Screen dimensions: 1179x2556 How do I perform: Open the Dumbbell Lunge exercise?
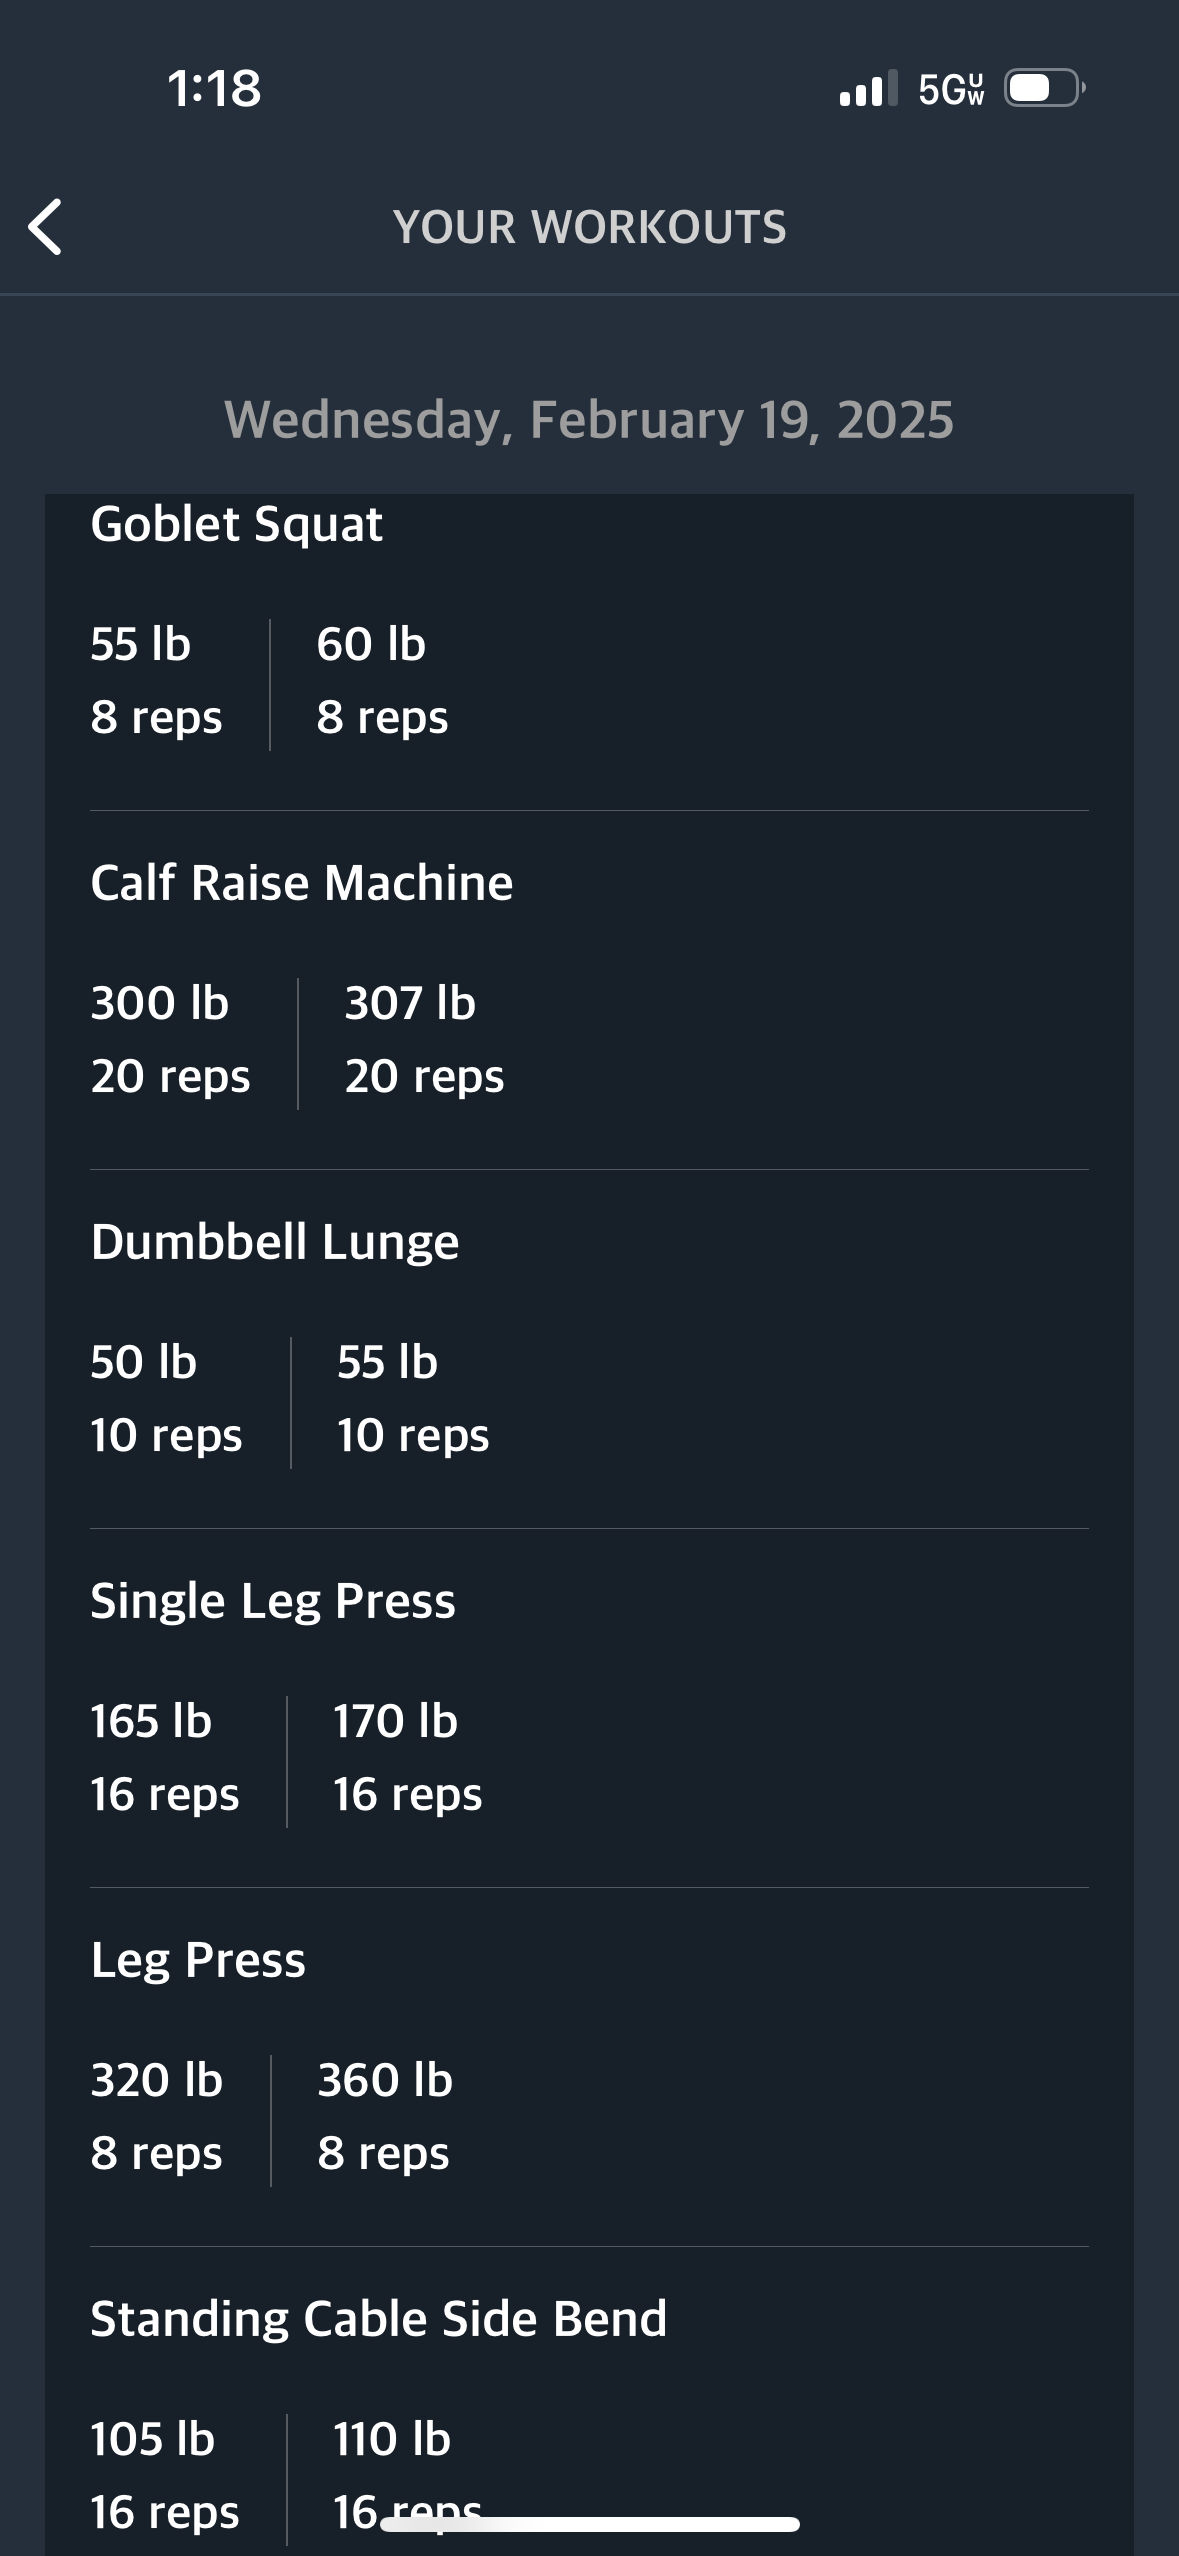tap(275, 1242)
